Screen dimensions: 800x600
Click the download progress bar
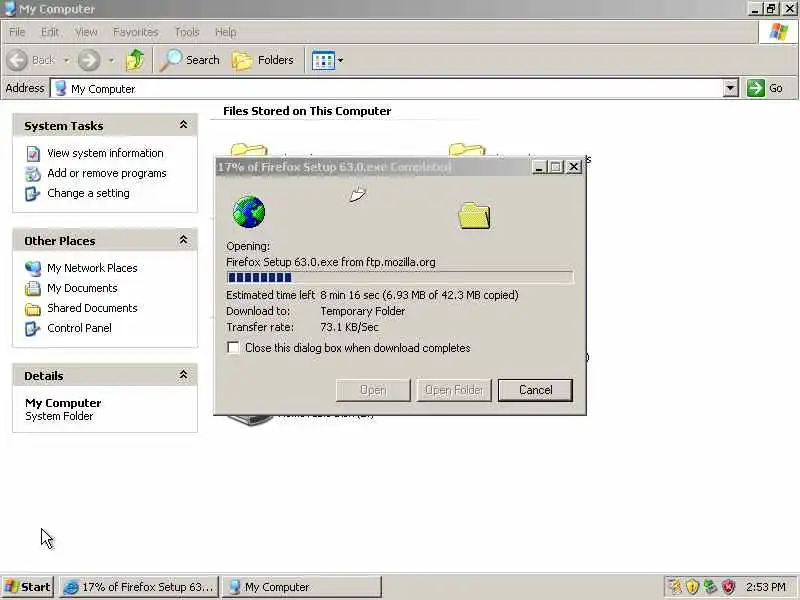[399, 277]
